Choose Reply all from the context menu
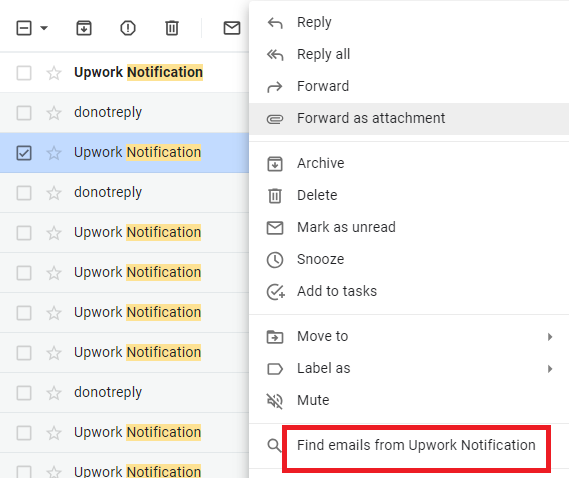The image size is (569, 478). click(x=409, y=54)
